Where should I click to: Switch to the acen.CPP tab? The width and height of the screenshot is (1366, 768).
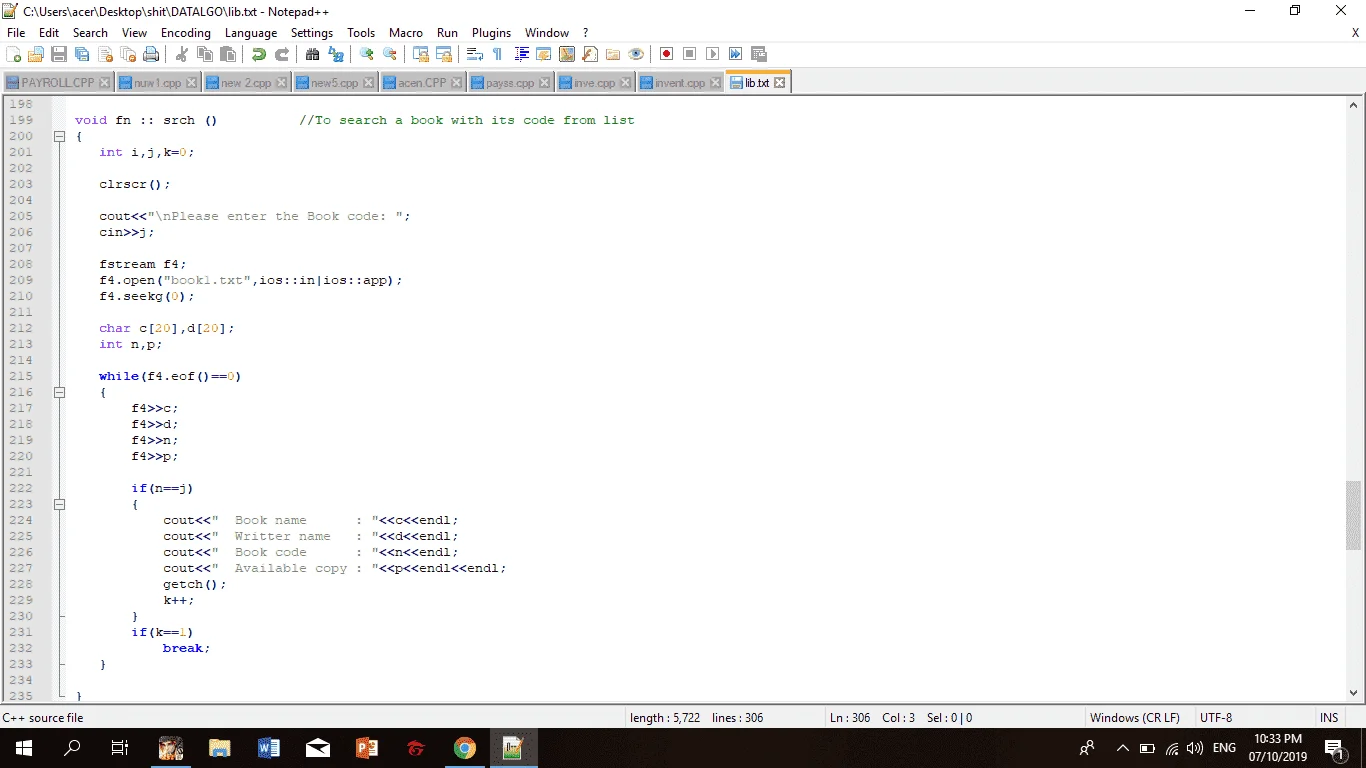pos(422,83)
